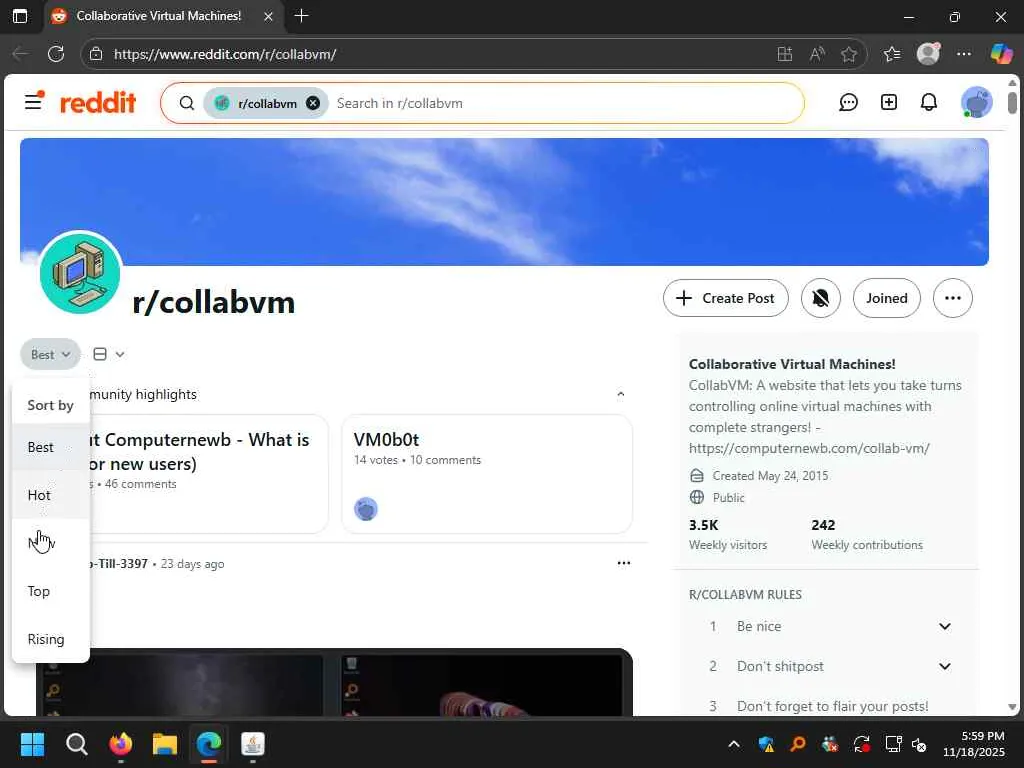Click the r/collabvm community avatar icon
The image size is (1024, 768).
pos(80,273)
